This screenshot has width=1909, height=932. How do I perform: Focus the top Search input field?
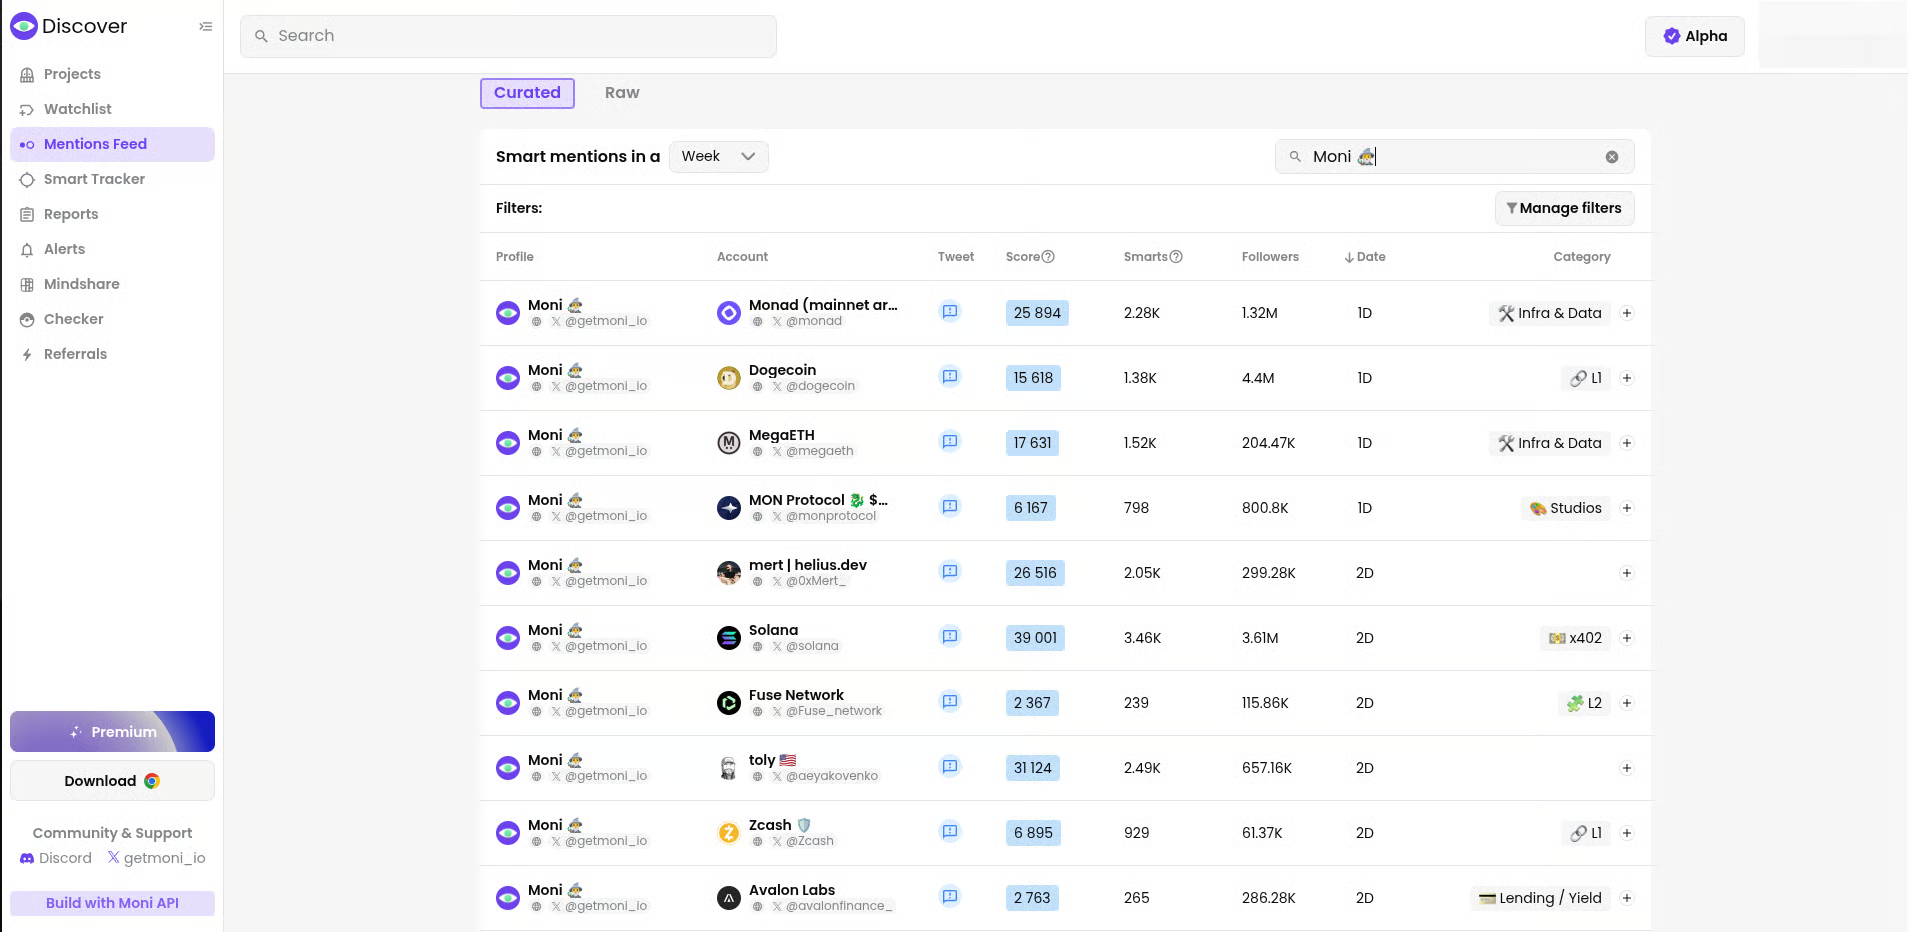tap(508, 36)
